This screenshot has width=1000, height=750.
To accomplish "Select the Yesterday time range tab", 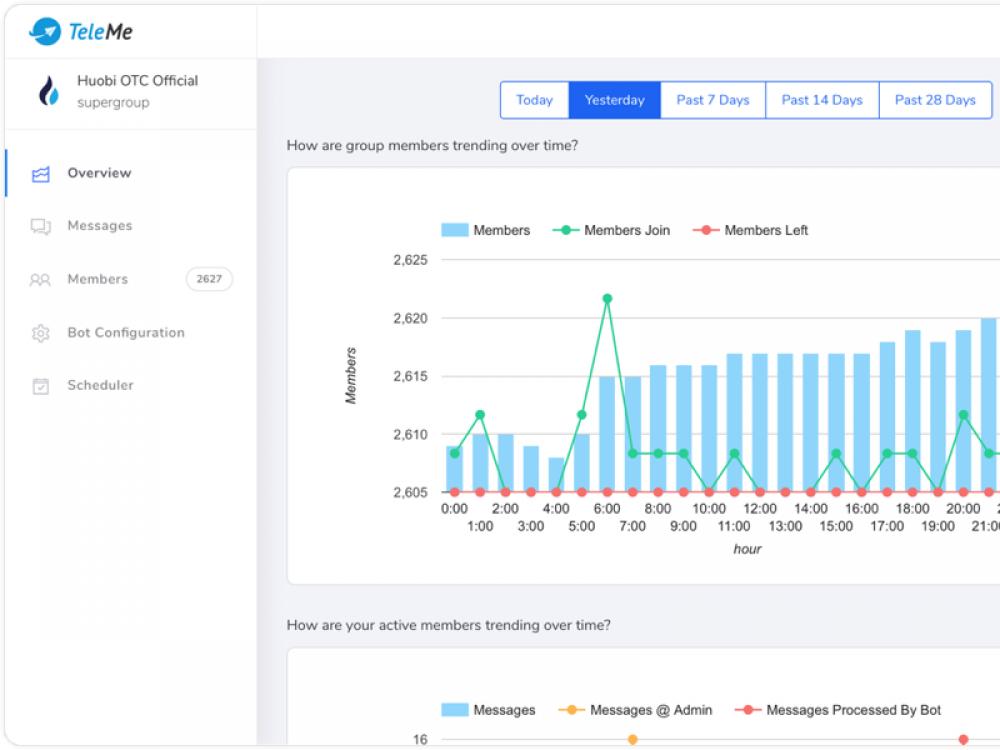I will [x=614, y=100].
